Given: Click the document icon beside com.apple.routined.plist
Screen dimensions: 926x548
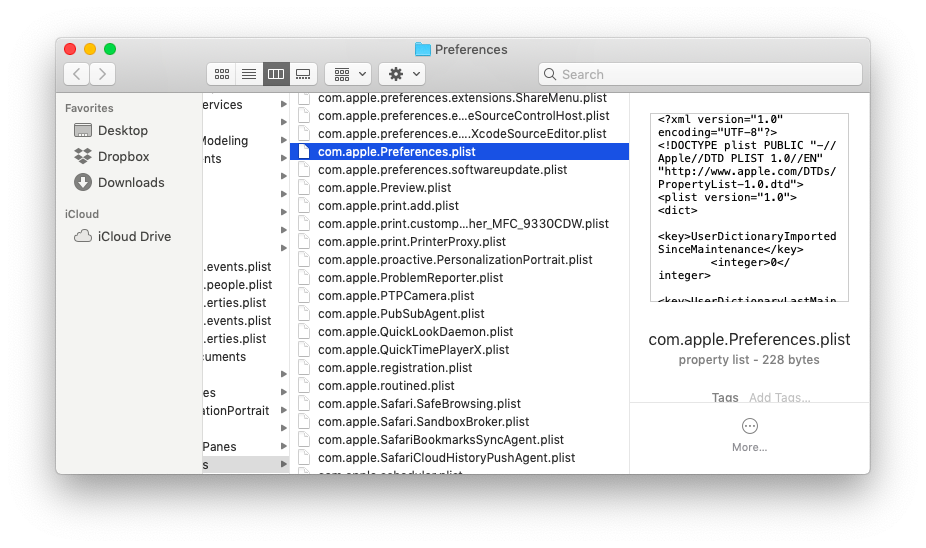Looking at the screenshot, I should [304, 386].
